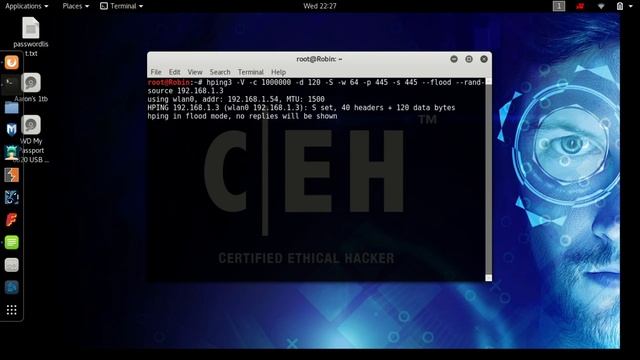The height and width of the screenshot is (360, 640).
Task: Open the terminal View menu
Action: [195, 72]
